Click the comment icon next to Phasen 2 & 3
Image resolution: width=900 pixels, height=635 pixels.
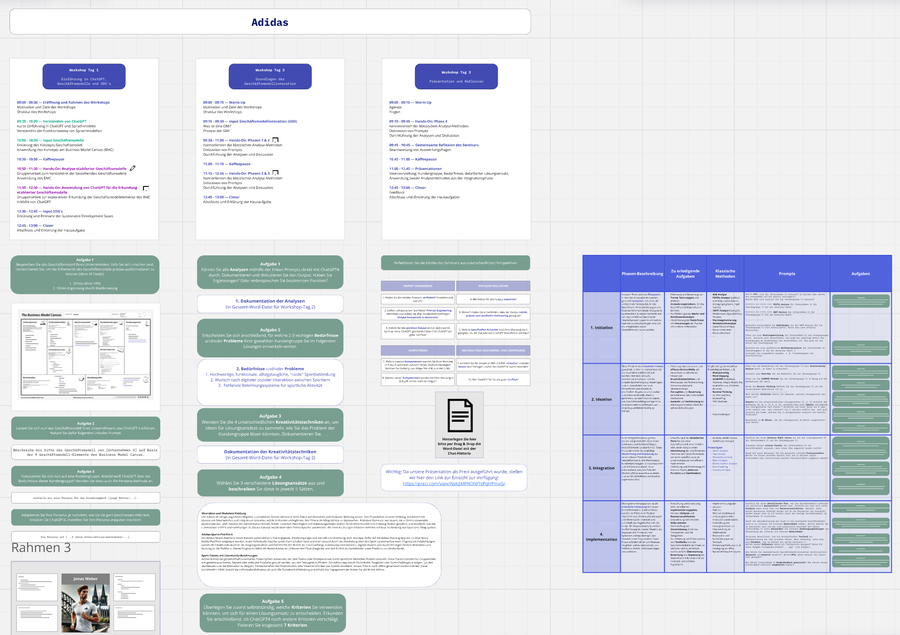276,172
